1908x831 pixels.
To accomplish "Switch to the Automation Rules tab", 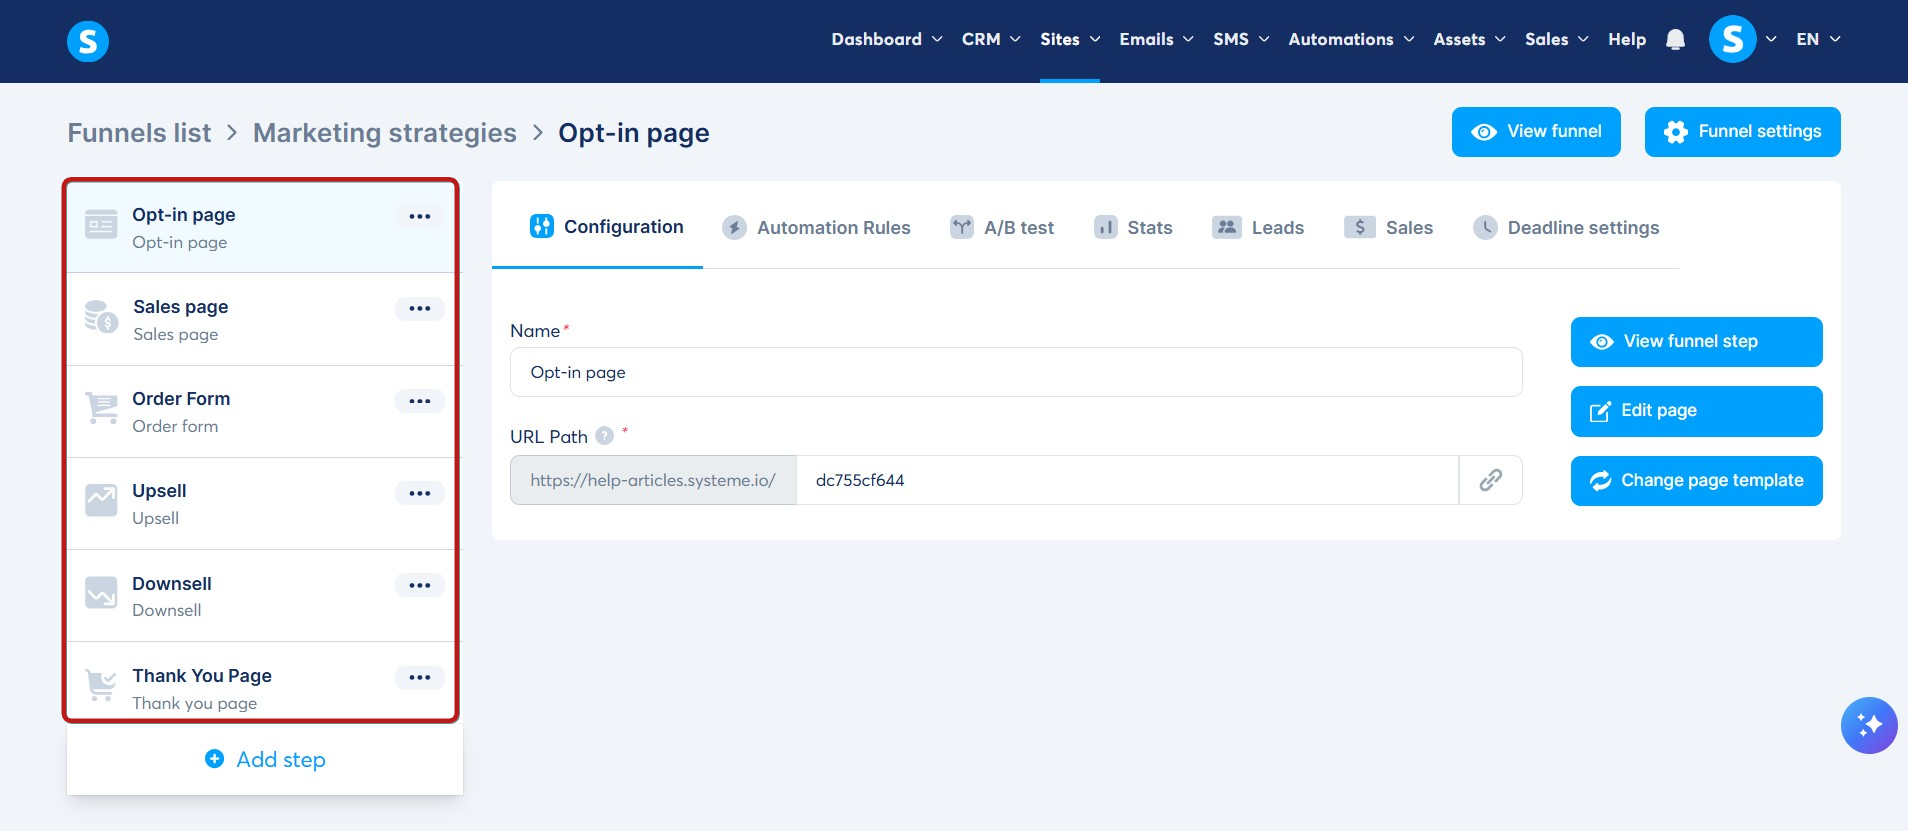I will (x=816, y=228).
